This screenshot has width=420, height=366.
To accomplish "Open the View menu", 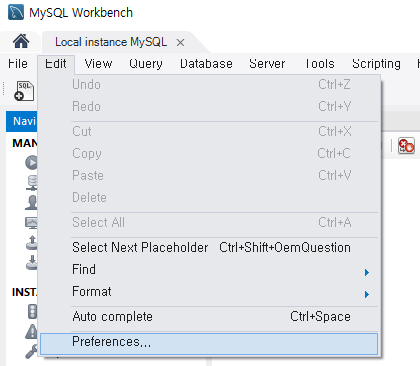I will pos(98,63).
